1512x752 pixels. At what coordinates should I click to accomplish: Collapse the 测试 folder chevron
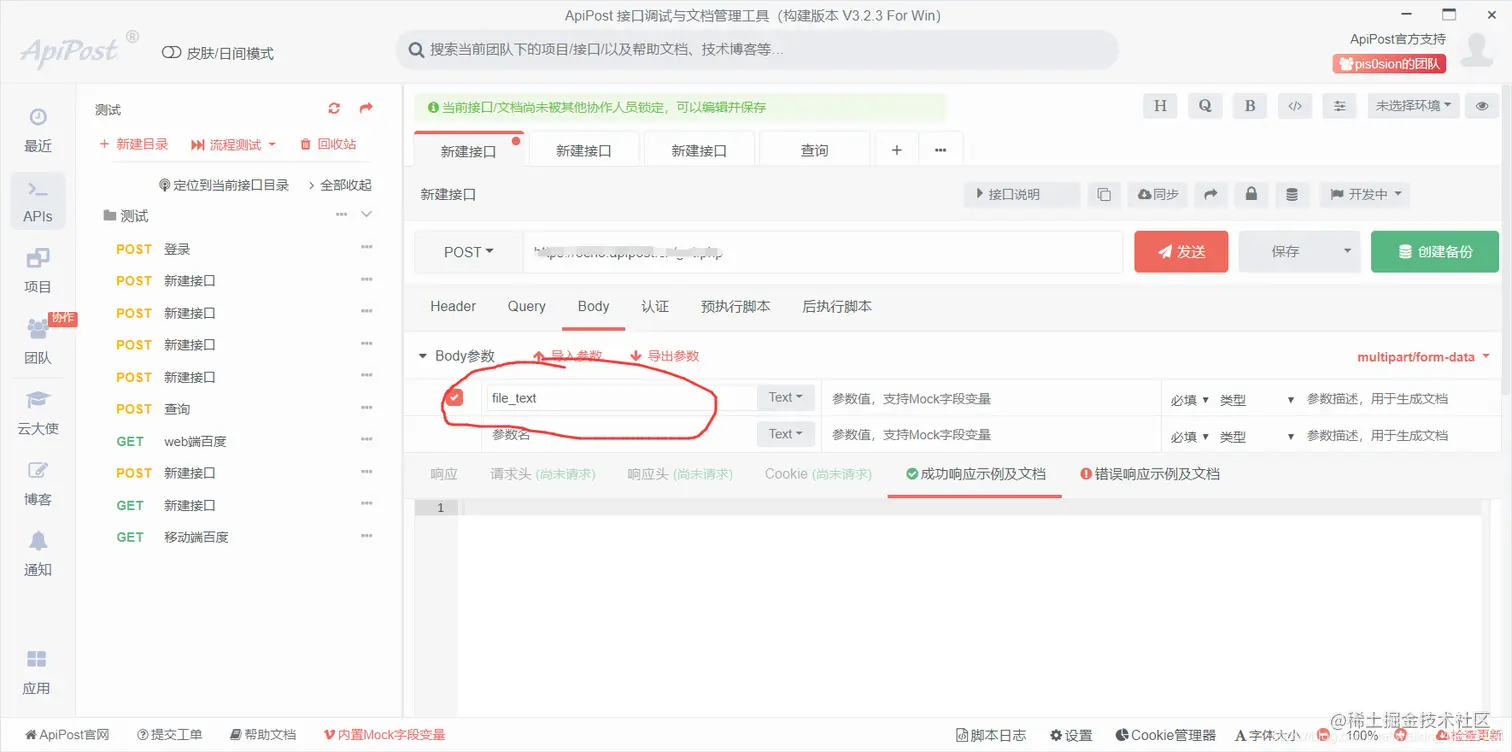coord(366,215)
